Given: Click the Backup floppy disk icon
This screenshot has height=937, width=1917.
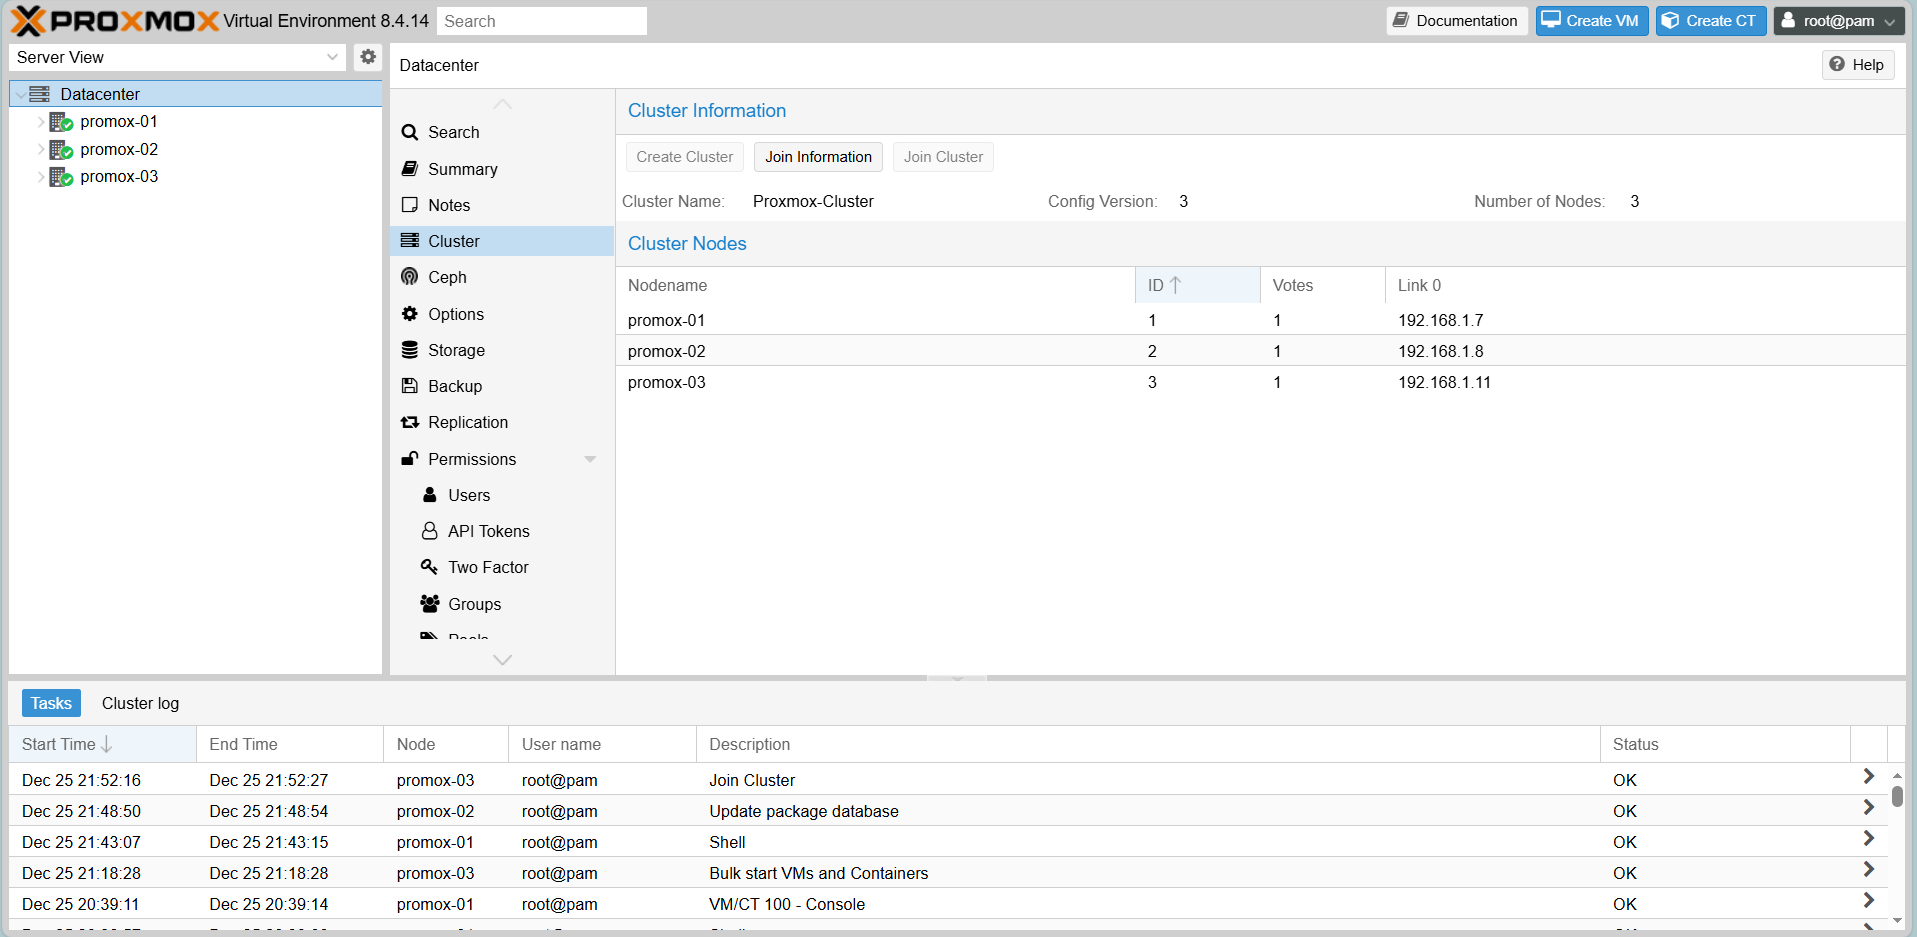Looking at the screenshot, I should pyautogui.click(x=409, y=386).
